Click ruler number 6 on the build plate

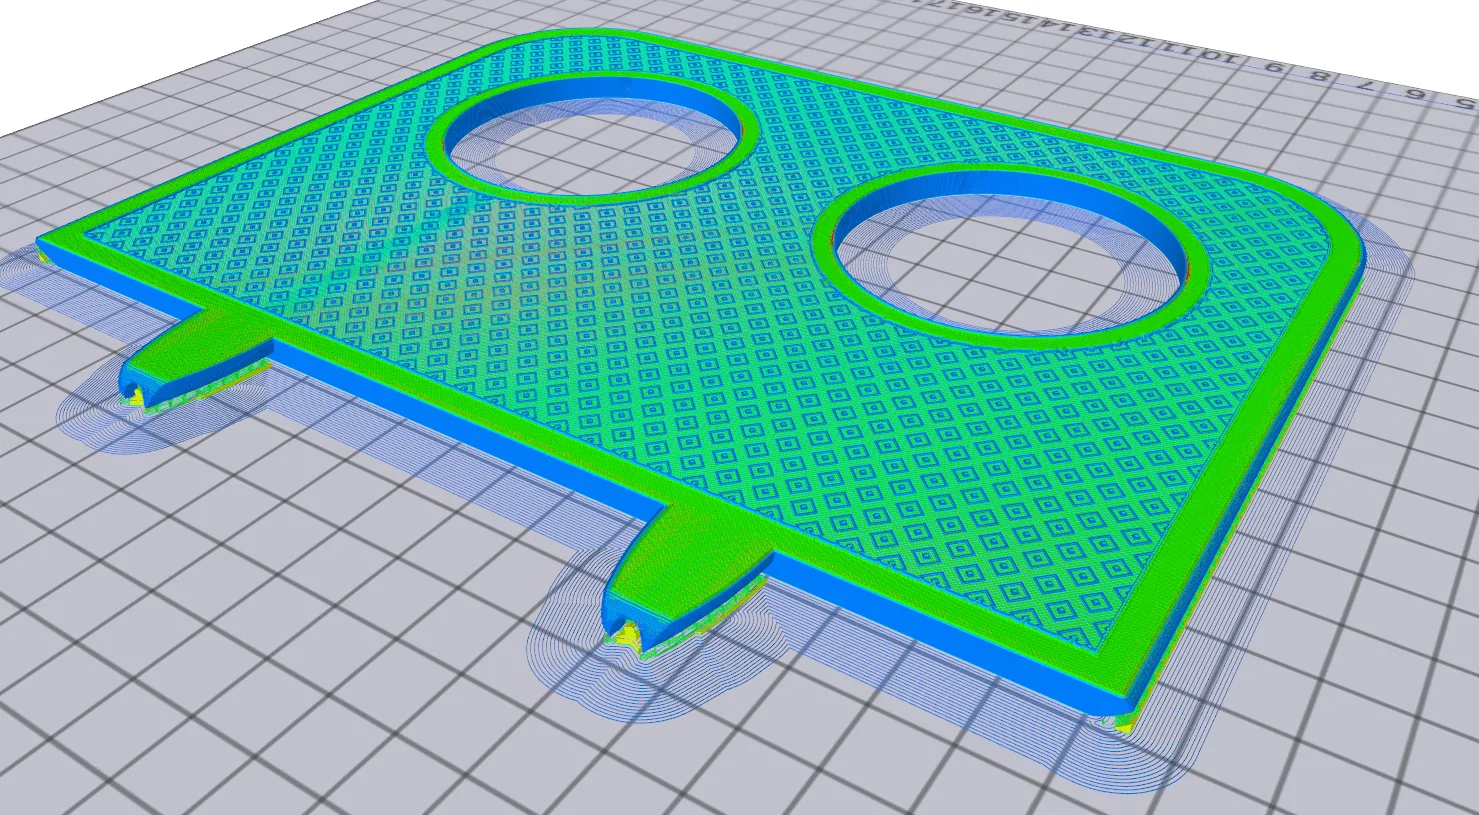click(x=1415, y=94)
